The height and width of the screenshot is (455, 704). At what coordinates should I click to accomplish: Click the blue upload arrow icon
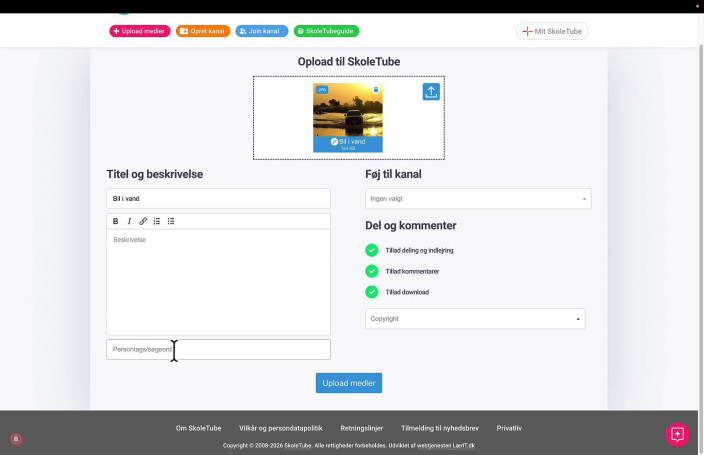(x=431, y=92)
